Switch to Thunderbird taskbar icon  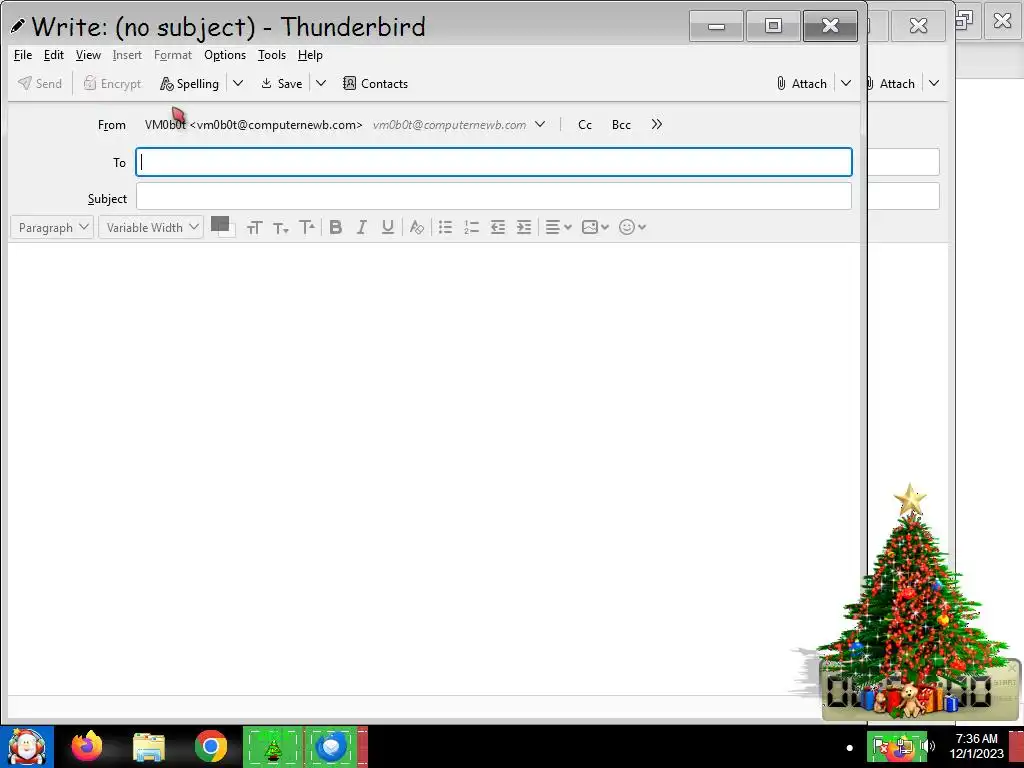click(x=331, y=747)
